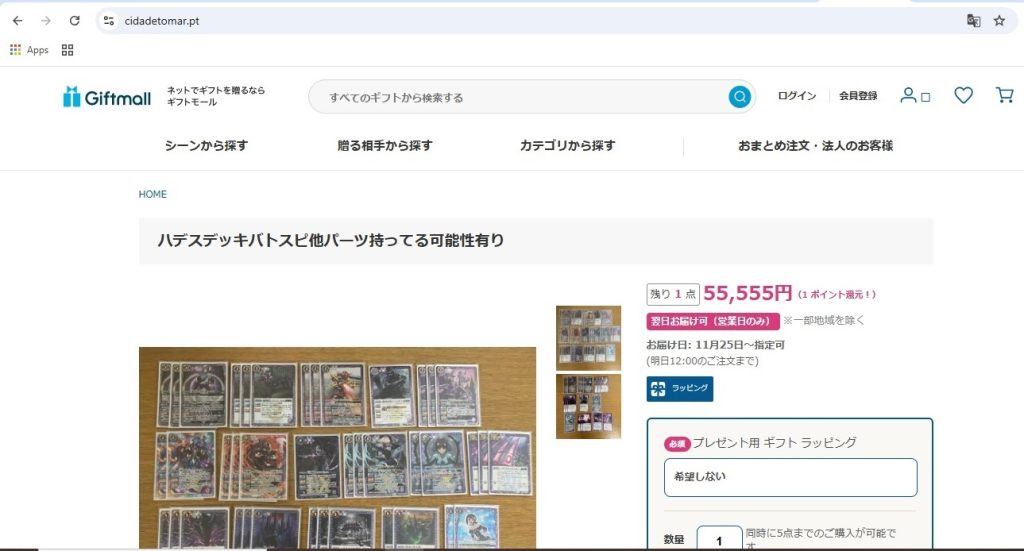The image size is (1024, 551).
Task: Click the browser forward arrow
Action: tap(46, 21)
